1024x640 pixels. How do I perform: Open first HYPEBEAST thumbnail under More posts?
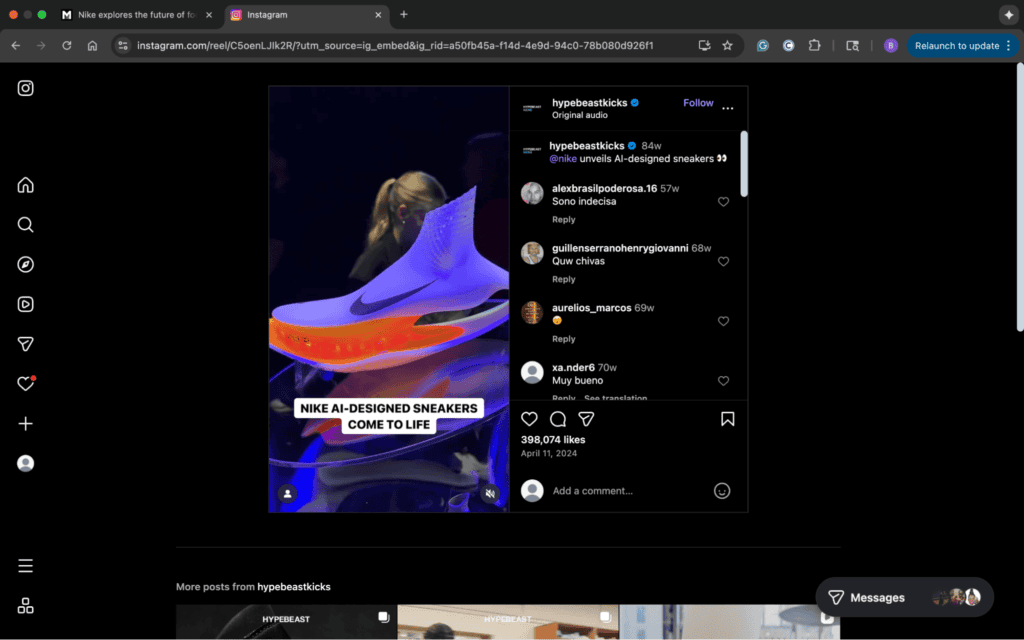pyautogui.click(x=286, y=622)
